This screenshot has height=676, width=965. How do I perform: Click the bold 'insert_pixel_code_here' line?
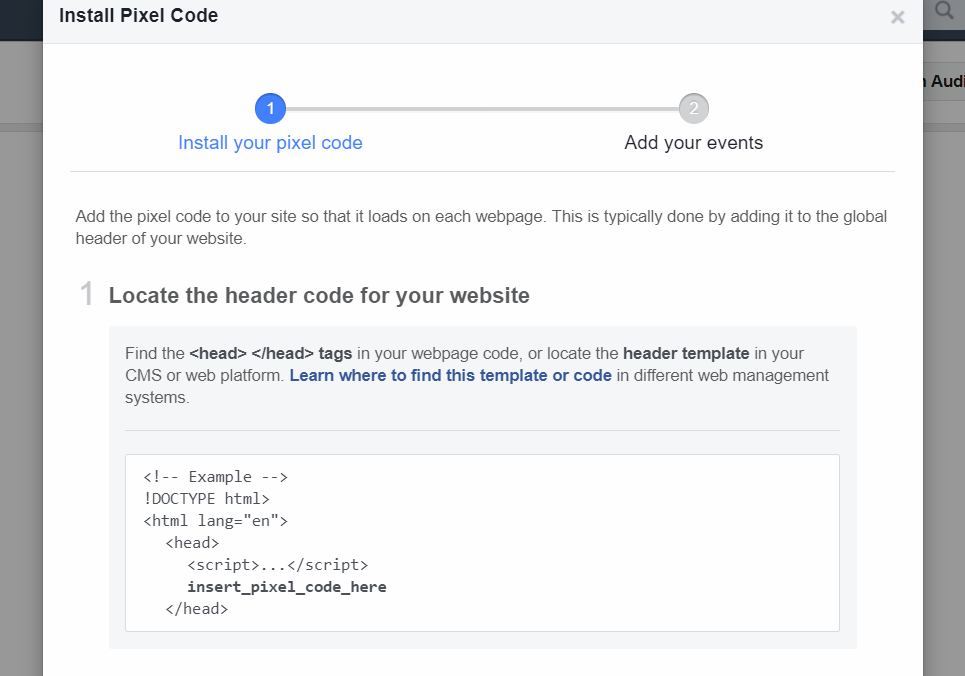click(x=287, y=587)
